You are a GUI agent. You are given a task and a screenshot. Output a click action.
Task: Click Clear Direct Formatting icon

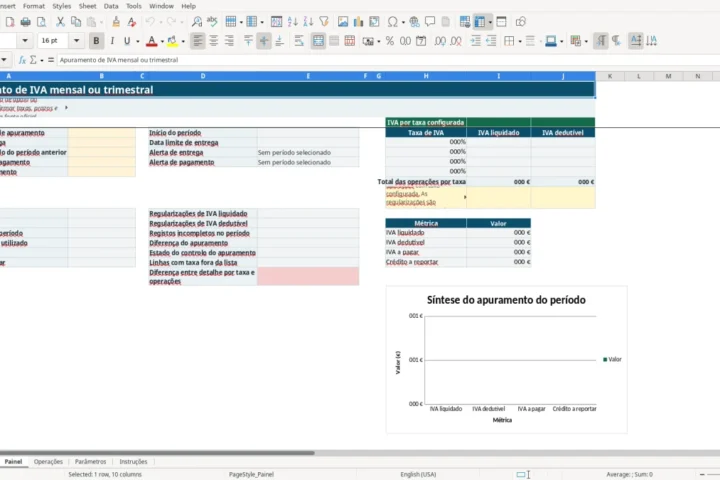click(x=132, y=22)
